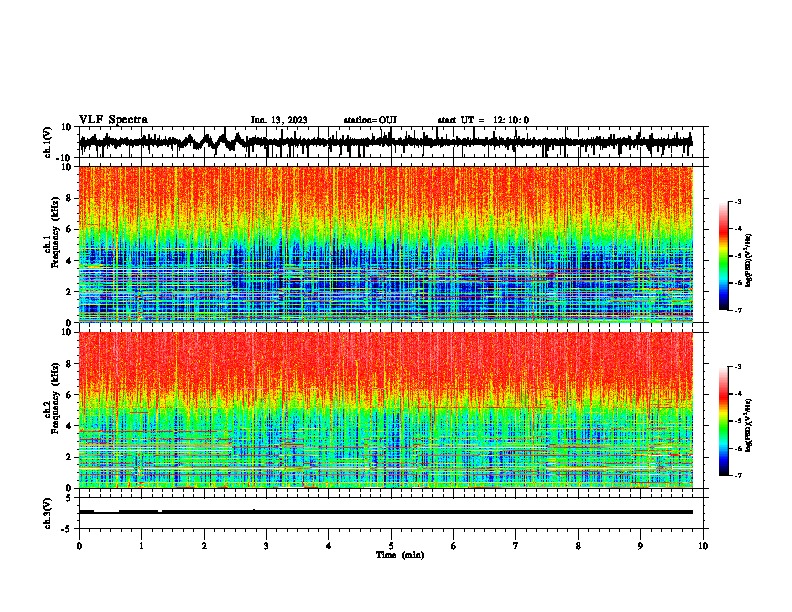The height and width of the screenshot is (612, 792).
Task: Select the date text "Jan. 13, 2023"
Action: [279, 120]
